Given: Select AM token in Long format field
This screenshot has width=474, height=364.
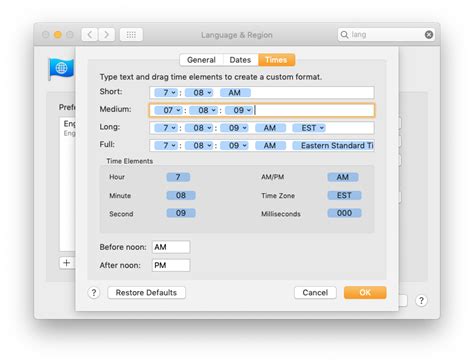Looking at the screenshot, I should (270, 128).
